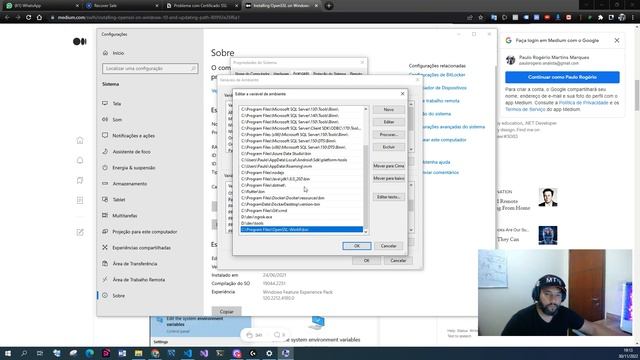640x360 pixels.
Task: Select the C:\flutter\bin path entry
Action: (301, 191)
